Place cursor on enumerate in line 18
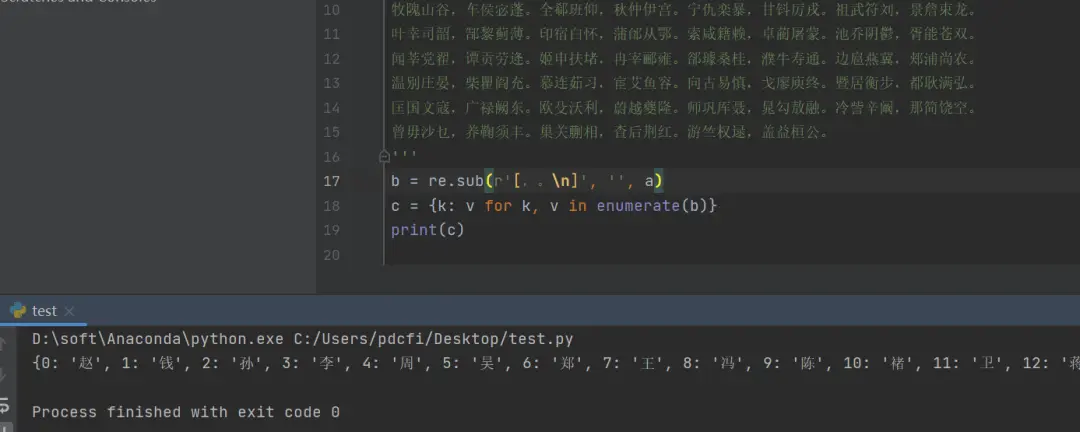The height and width of the screenshot is (432, 1080). (638, 205)
